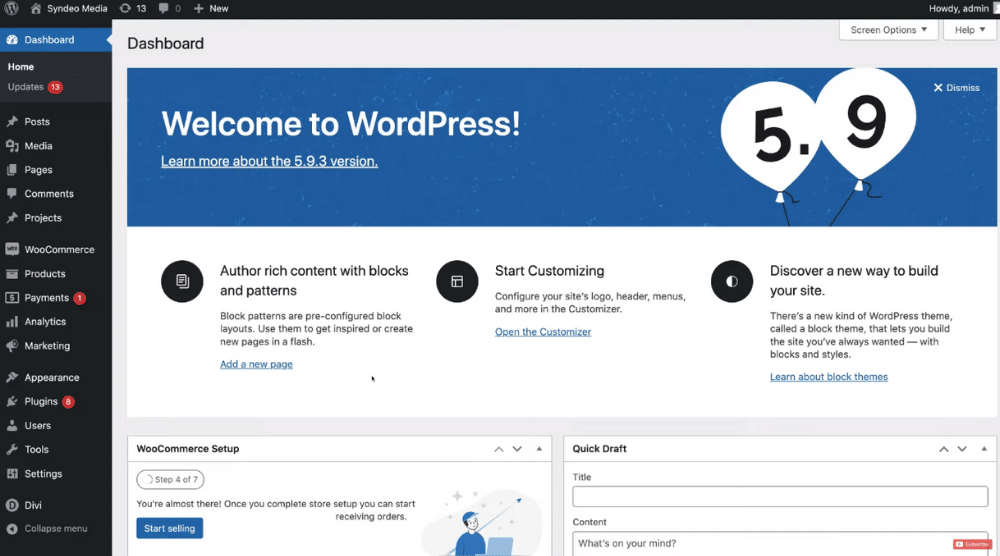Open the comments bubble icon in admin bar
This screenshot has height=556, width=1000.
pos(164,8)
